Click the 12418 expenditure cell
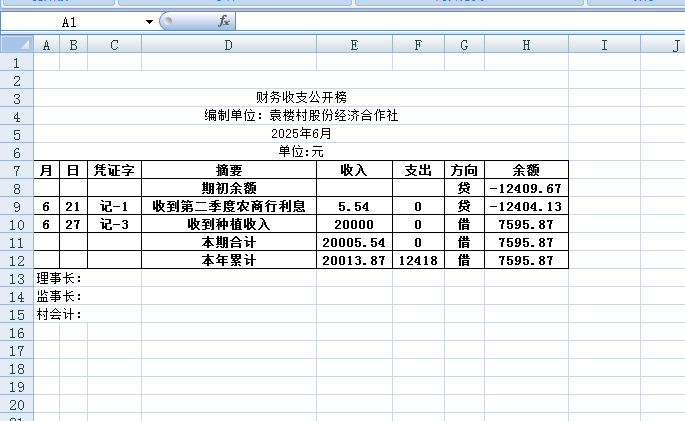 [417, 260]
